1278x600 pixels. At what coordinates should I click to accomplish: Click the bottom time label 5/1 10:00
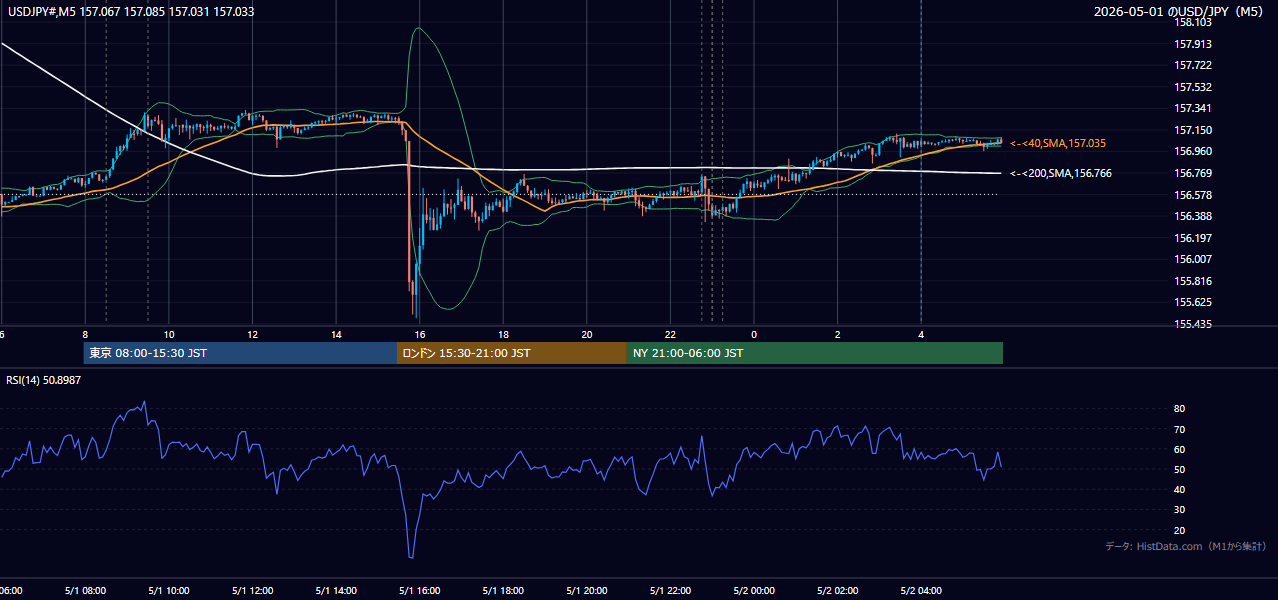[169, 591]
